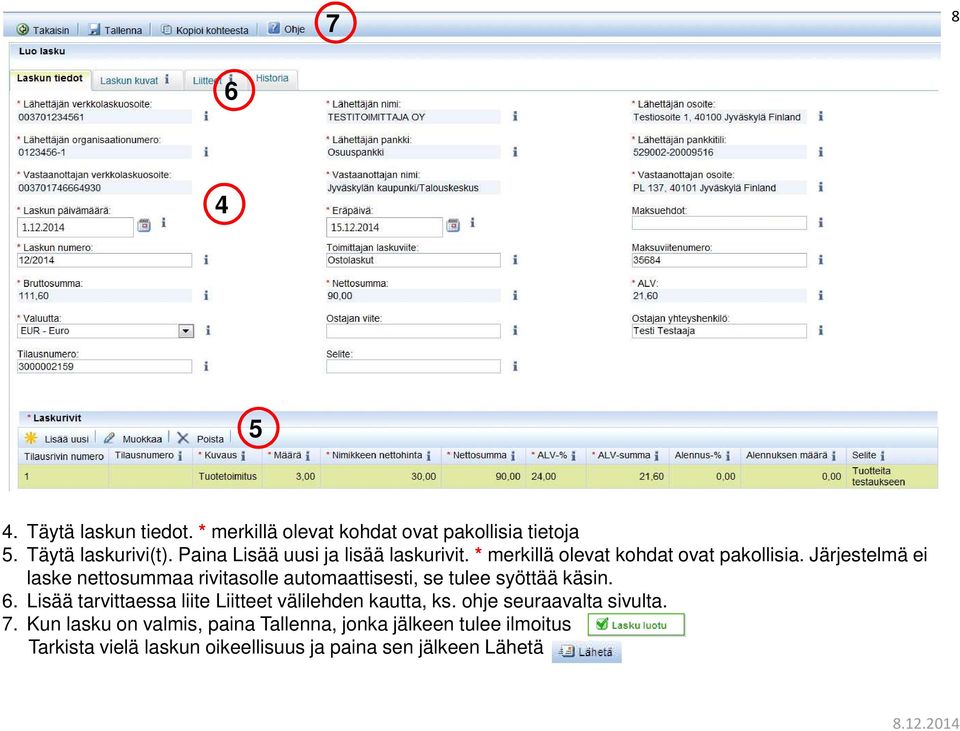Screen dimensions: 960x731
Task: Show info for ALV field
Action: (820, 295)
